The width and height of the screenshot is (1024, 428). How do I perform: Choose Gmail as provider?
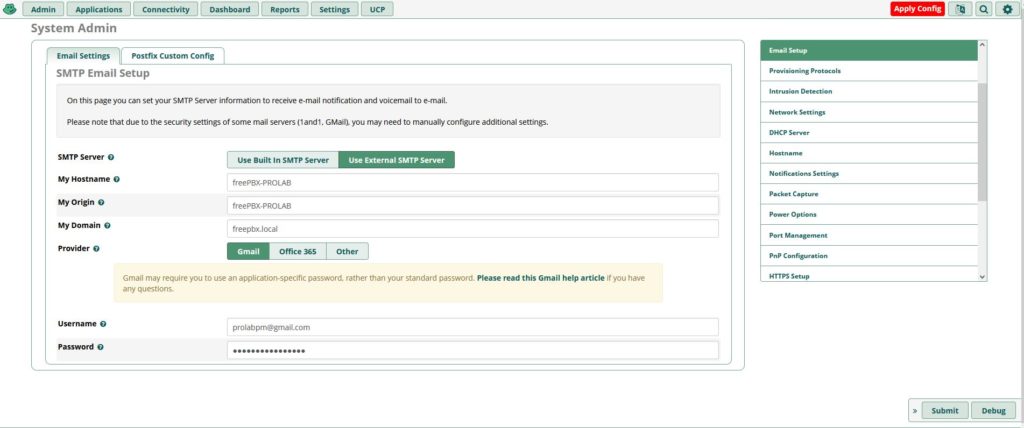pyautogui.click(x=248, y=251)
